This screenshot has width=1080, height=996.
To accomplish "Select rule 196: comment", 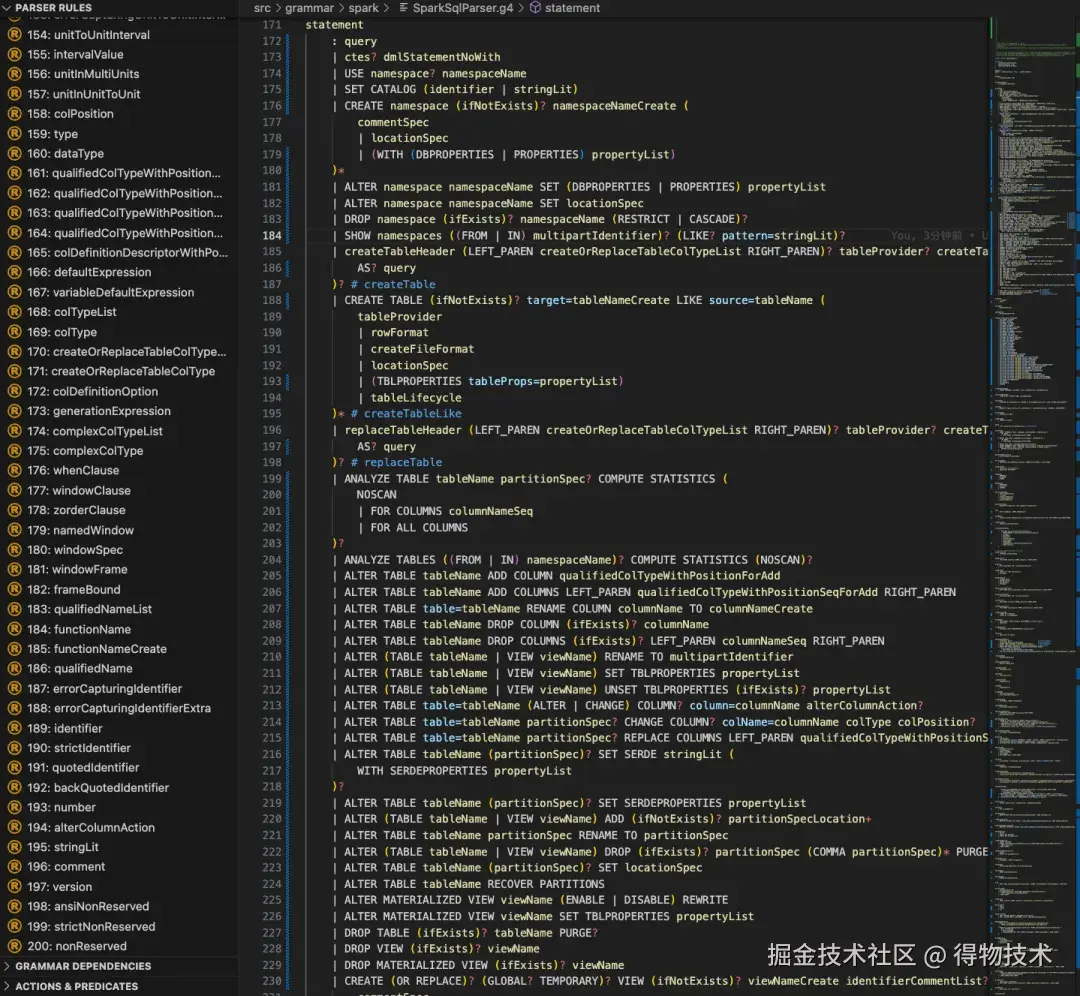I will pos(66,867).
